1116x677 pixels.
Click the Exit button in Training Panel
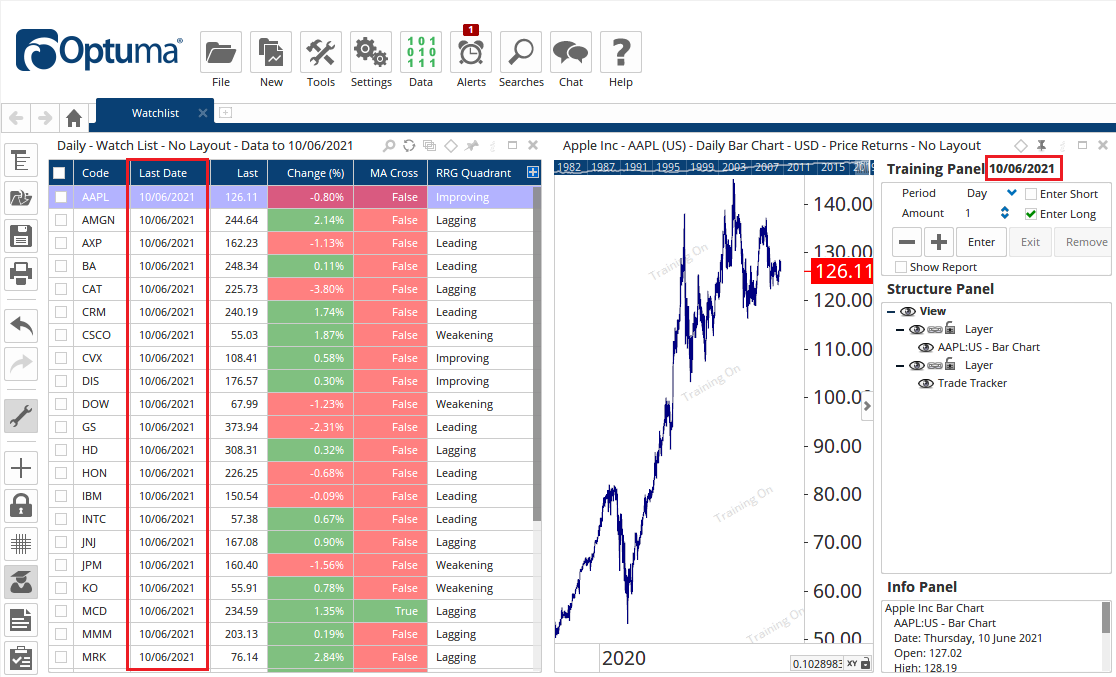click(1031, 242)
